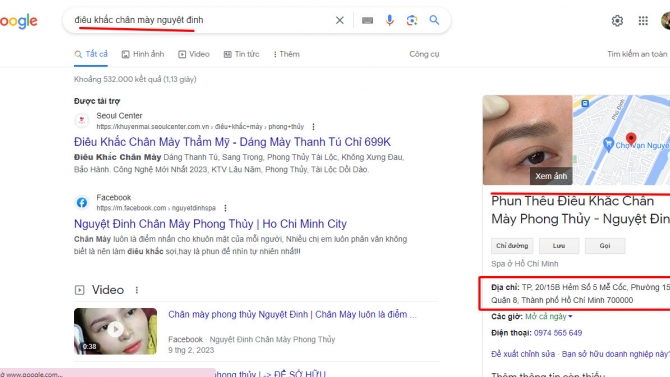
Task: Click the Chợ Vạn Nguyên label on the map
Action: tap(642, 145)
